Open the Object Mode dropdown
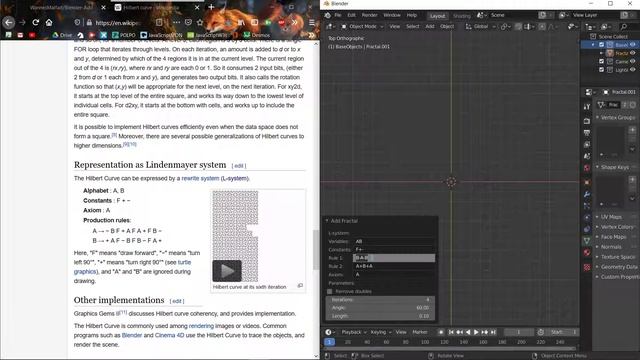The height and width of the screenshot is (360, 640). 362,27
